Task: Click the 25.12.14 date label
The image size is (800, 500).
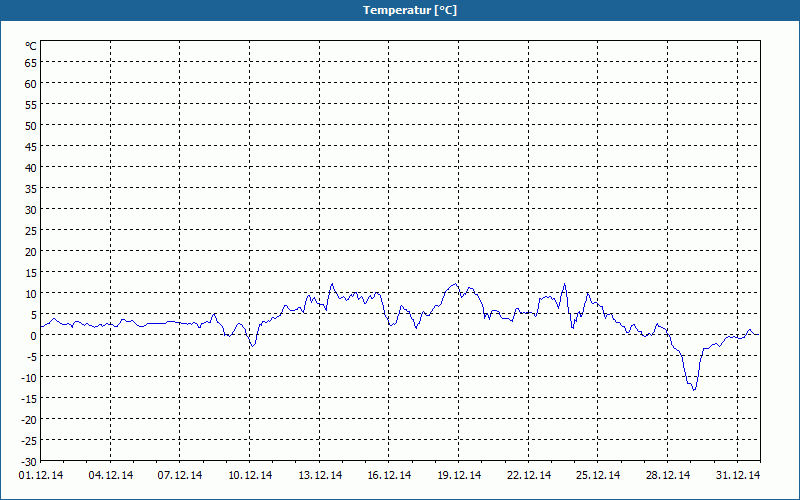Action: tap(598, 475)
